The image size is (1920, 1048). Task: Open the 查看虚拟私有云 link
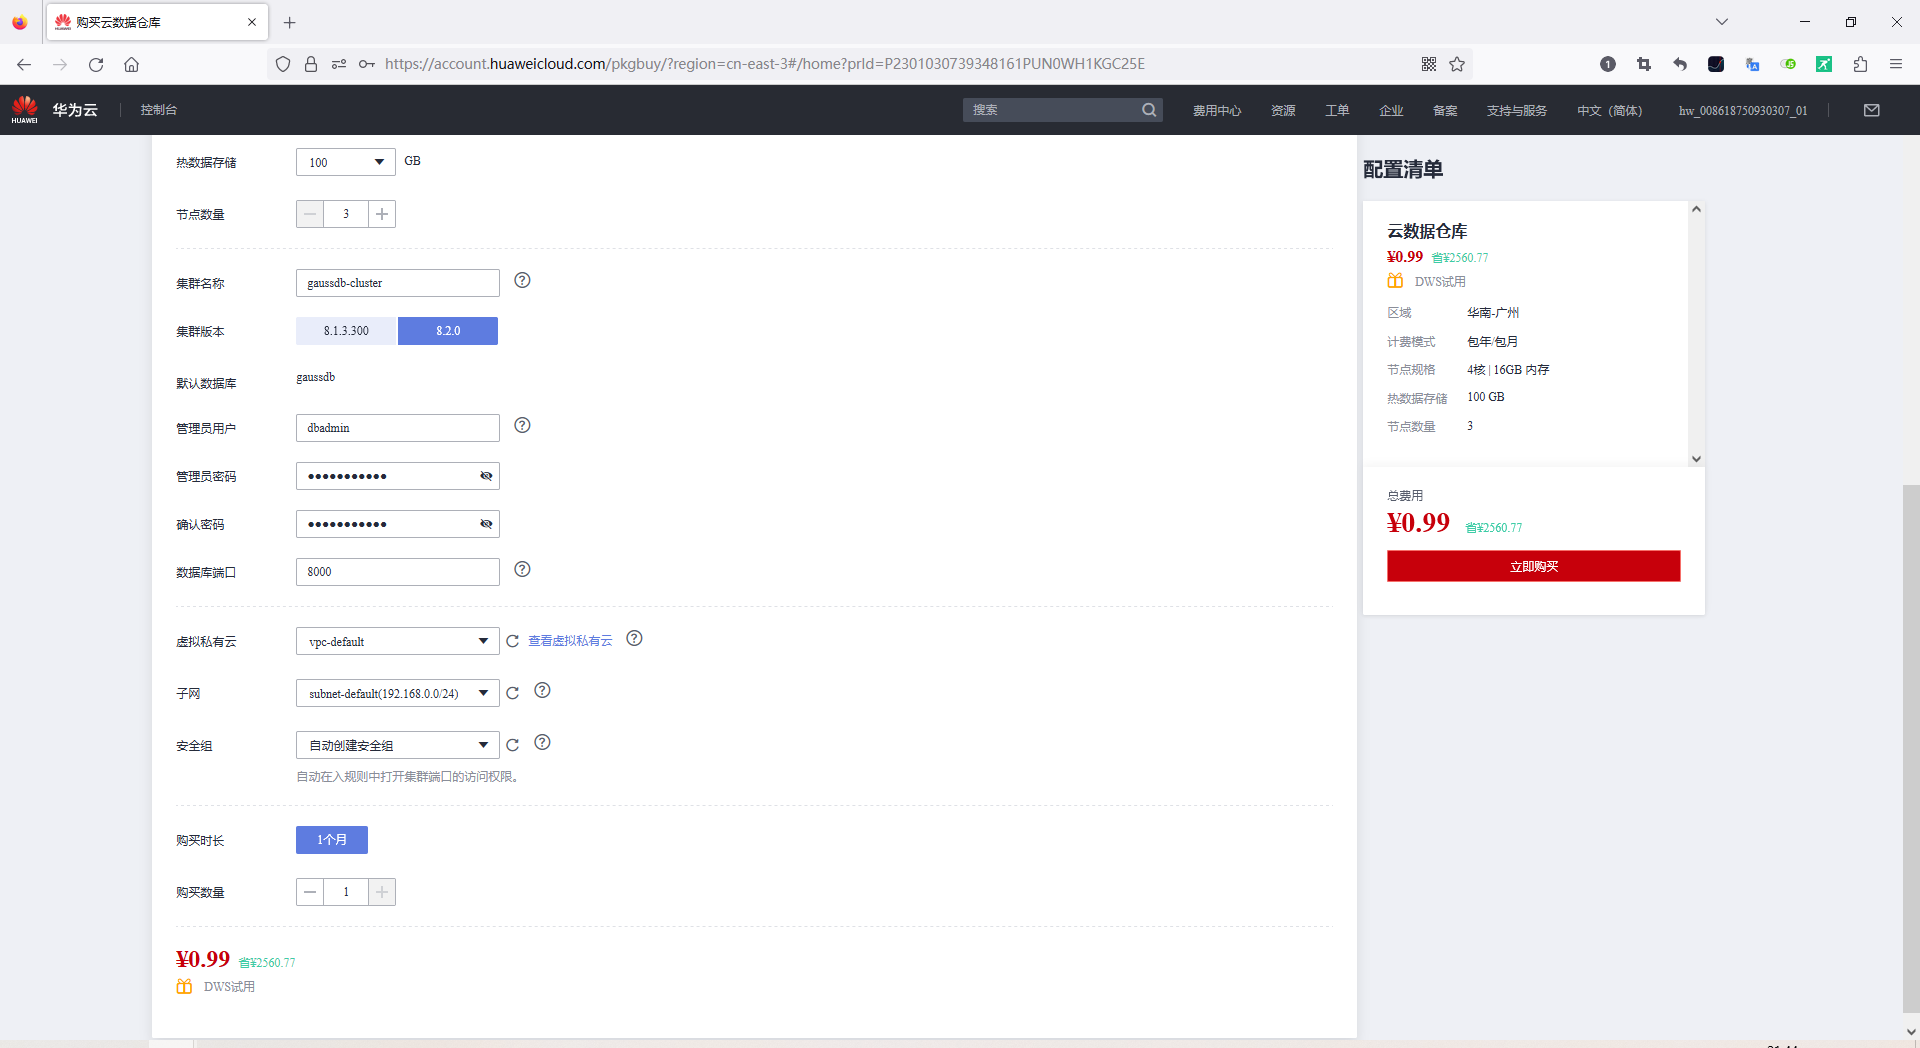pyautogui.click(x=570, y=641)
